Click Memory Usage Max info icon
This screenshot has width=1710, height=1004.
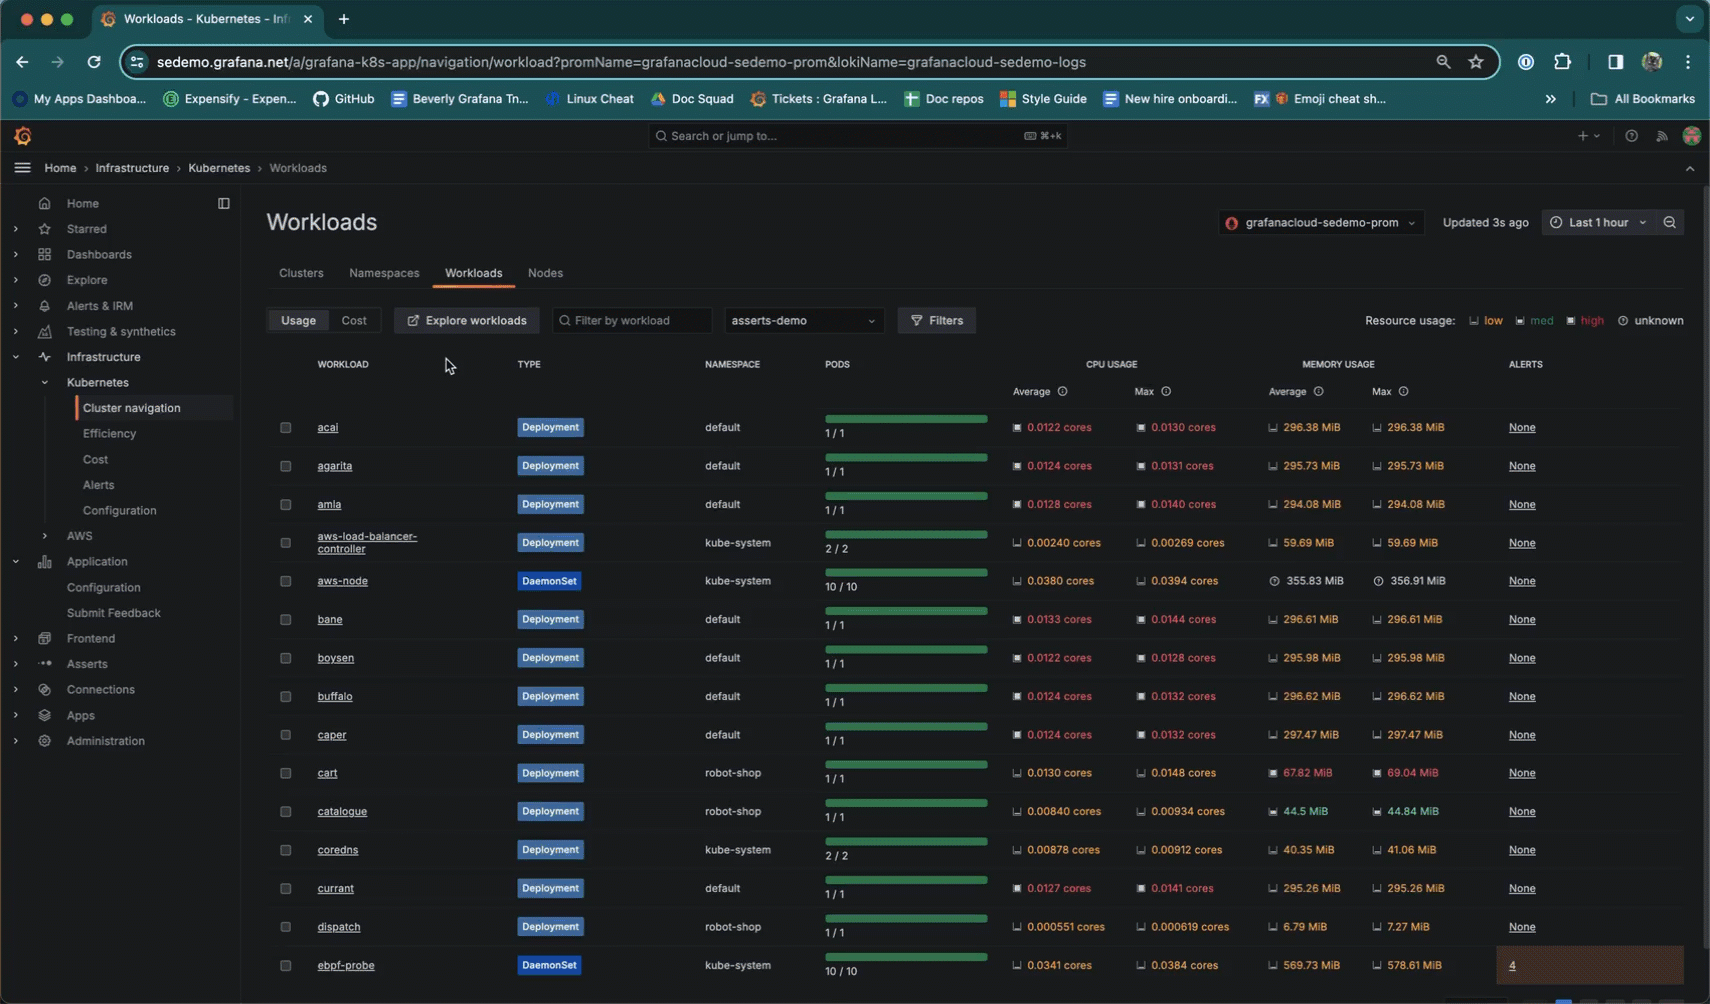pyautogui.click(x=1403, y=392)
